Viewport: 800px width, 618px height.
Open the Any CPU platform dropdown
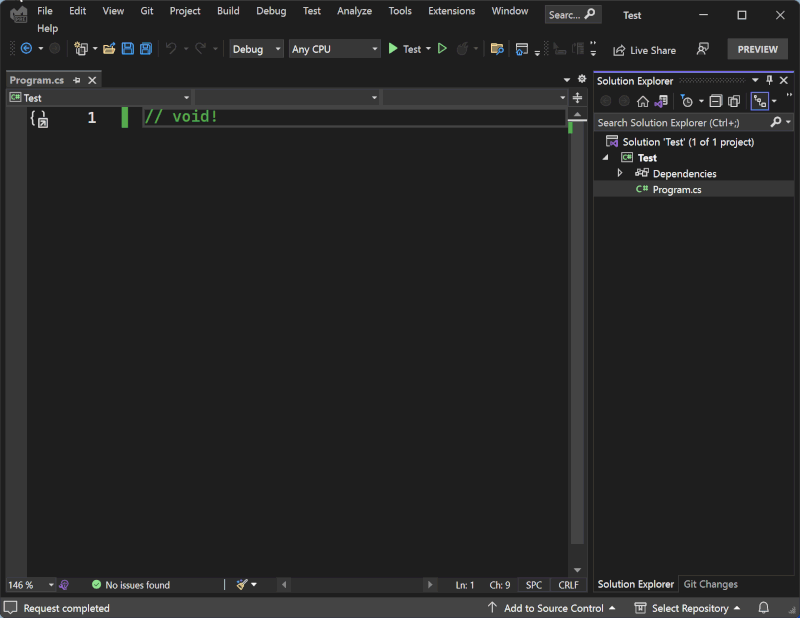[x=334, y=49]
